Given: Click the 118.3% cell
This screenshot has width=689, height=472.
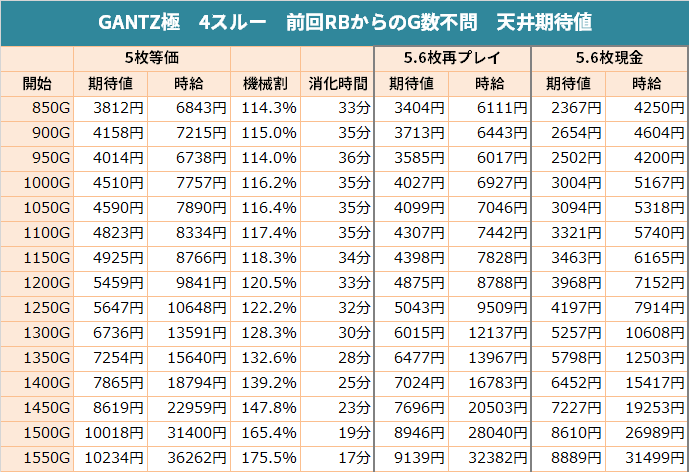Looking at the screenshot, I should (x=265, y=258).
